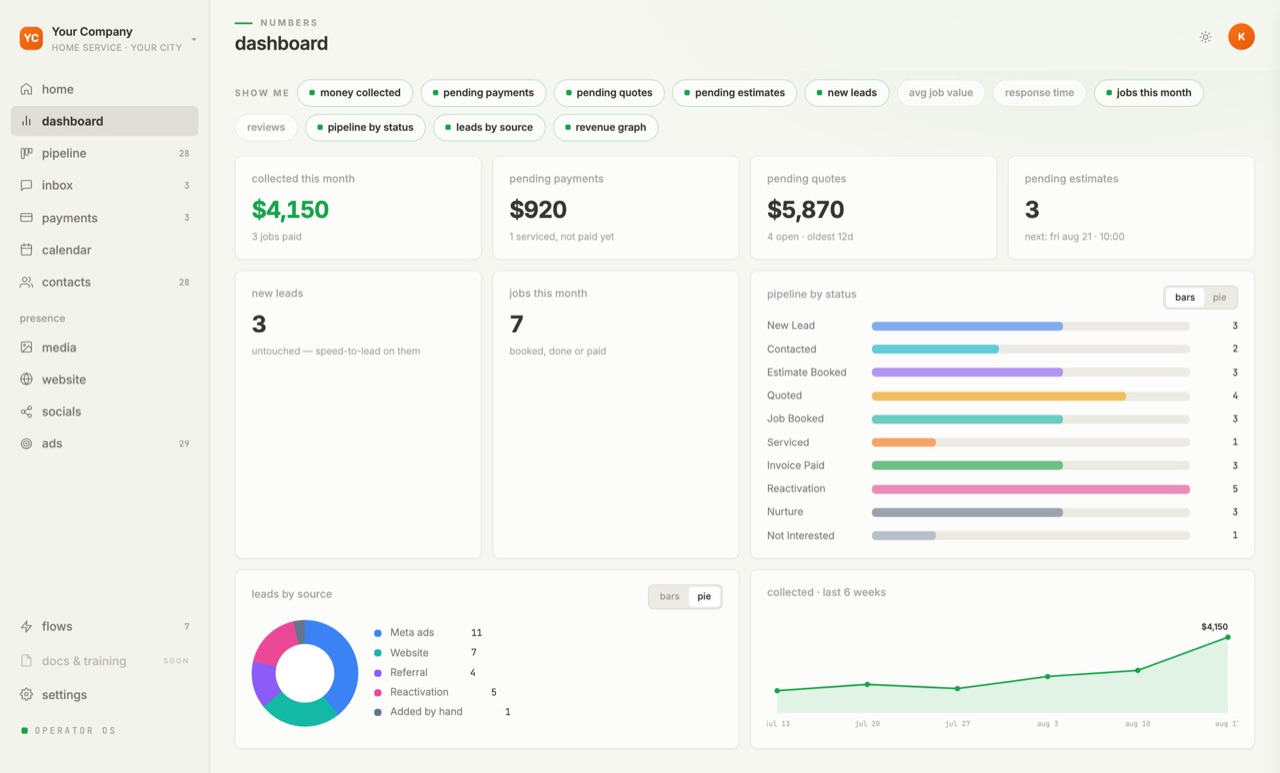Click the payments card icon
Screen dimensions: 1280x773
(x=26, y=218)
